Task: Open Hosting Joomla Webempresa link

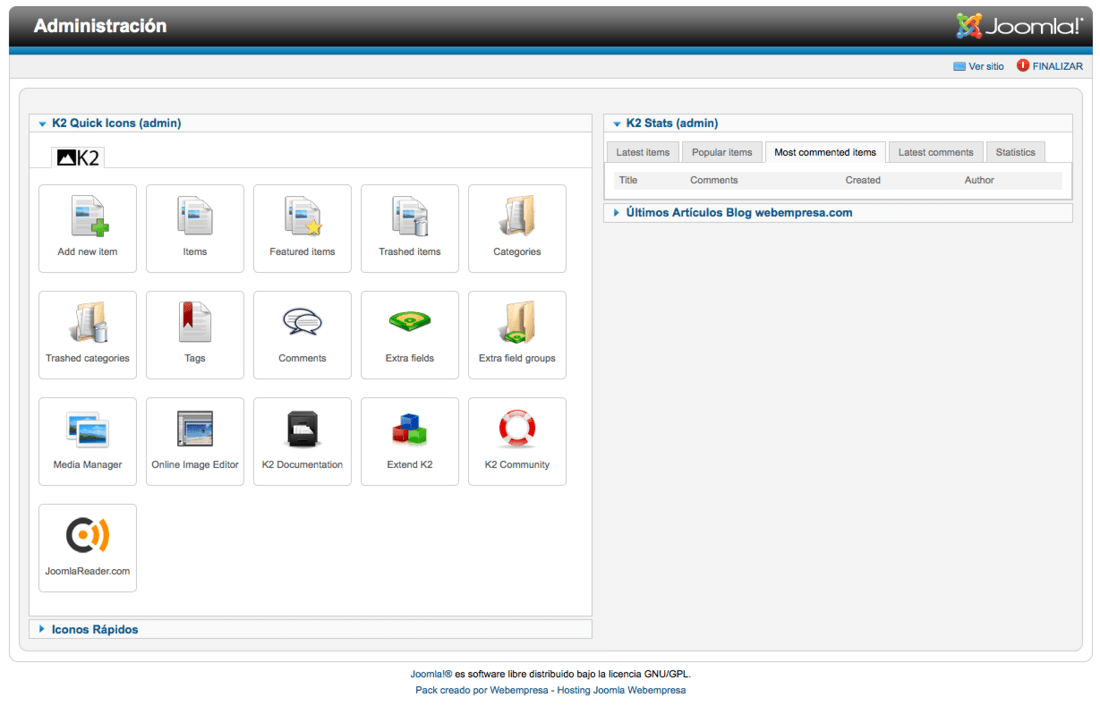Action: pyautogui.click(x=622, y=690)
